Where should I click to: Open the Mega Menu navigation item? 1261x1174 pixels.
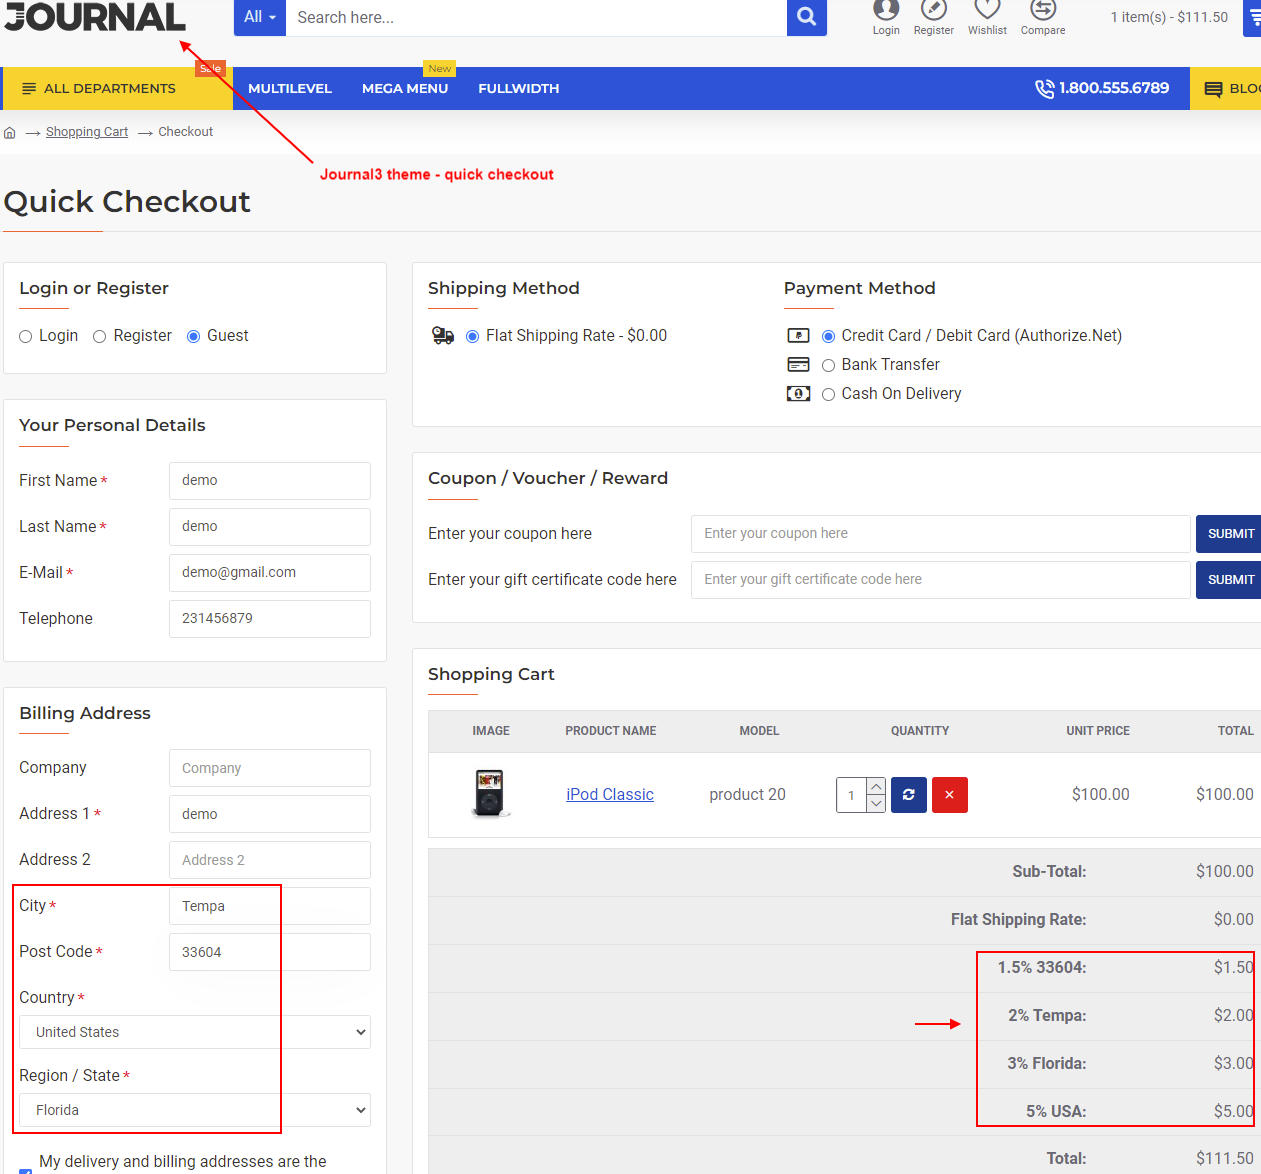404,89
